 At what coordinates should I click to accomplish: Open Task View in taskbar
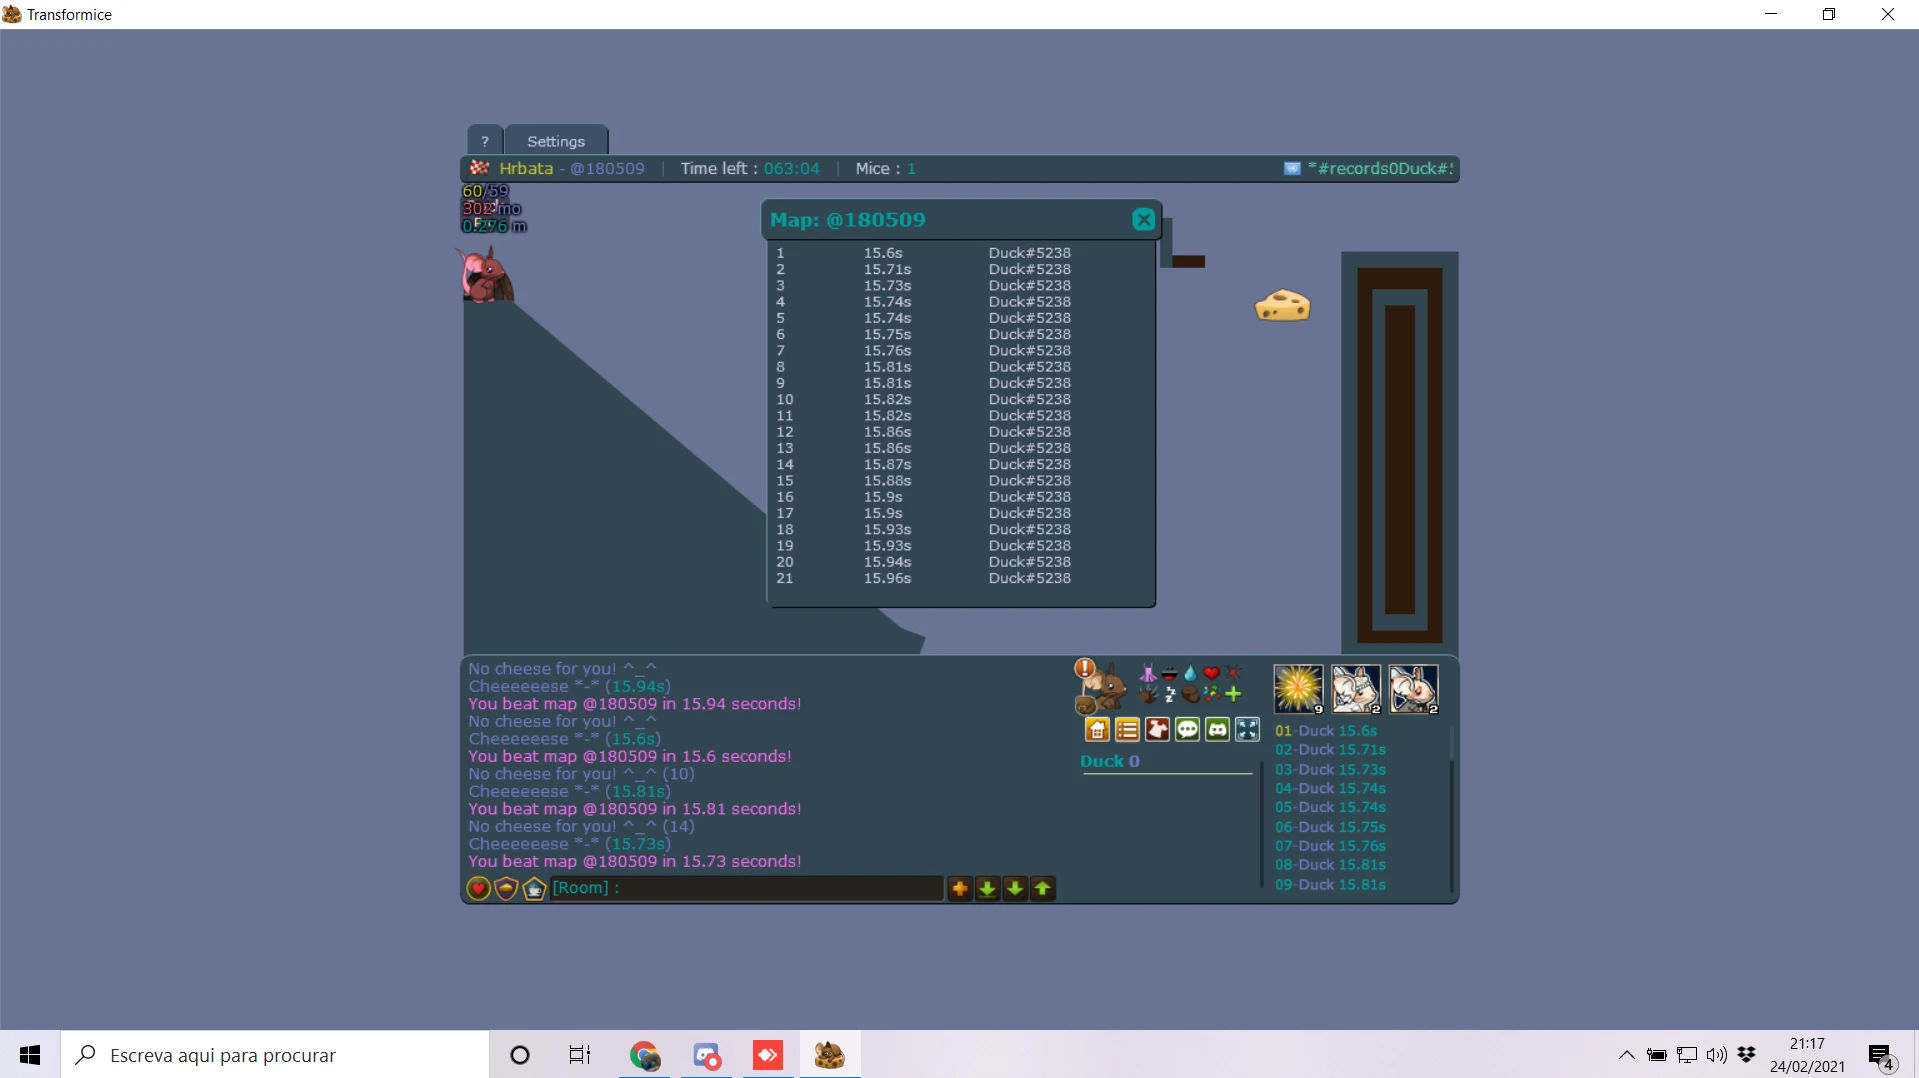pyautogui.click(x=580, y=1055)
